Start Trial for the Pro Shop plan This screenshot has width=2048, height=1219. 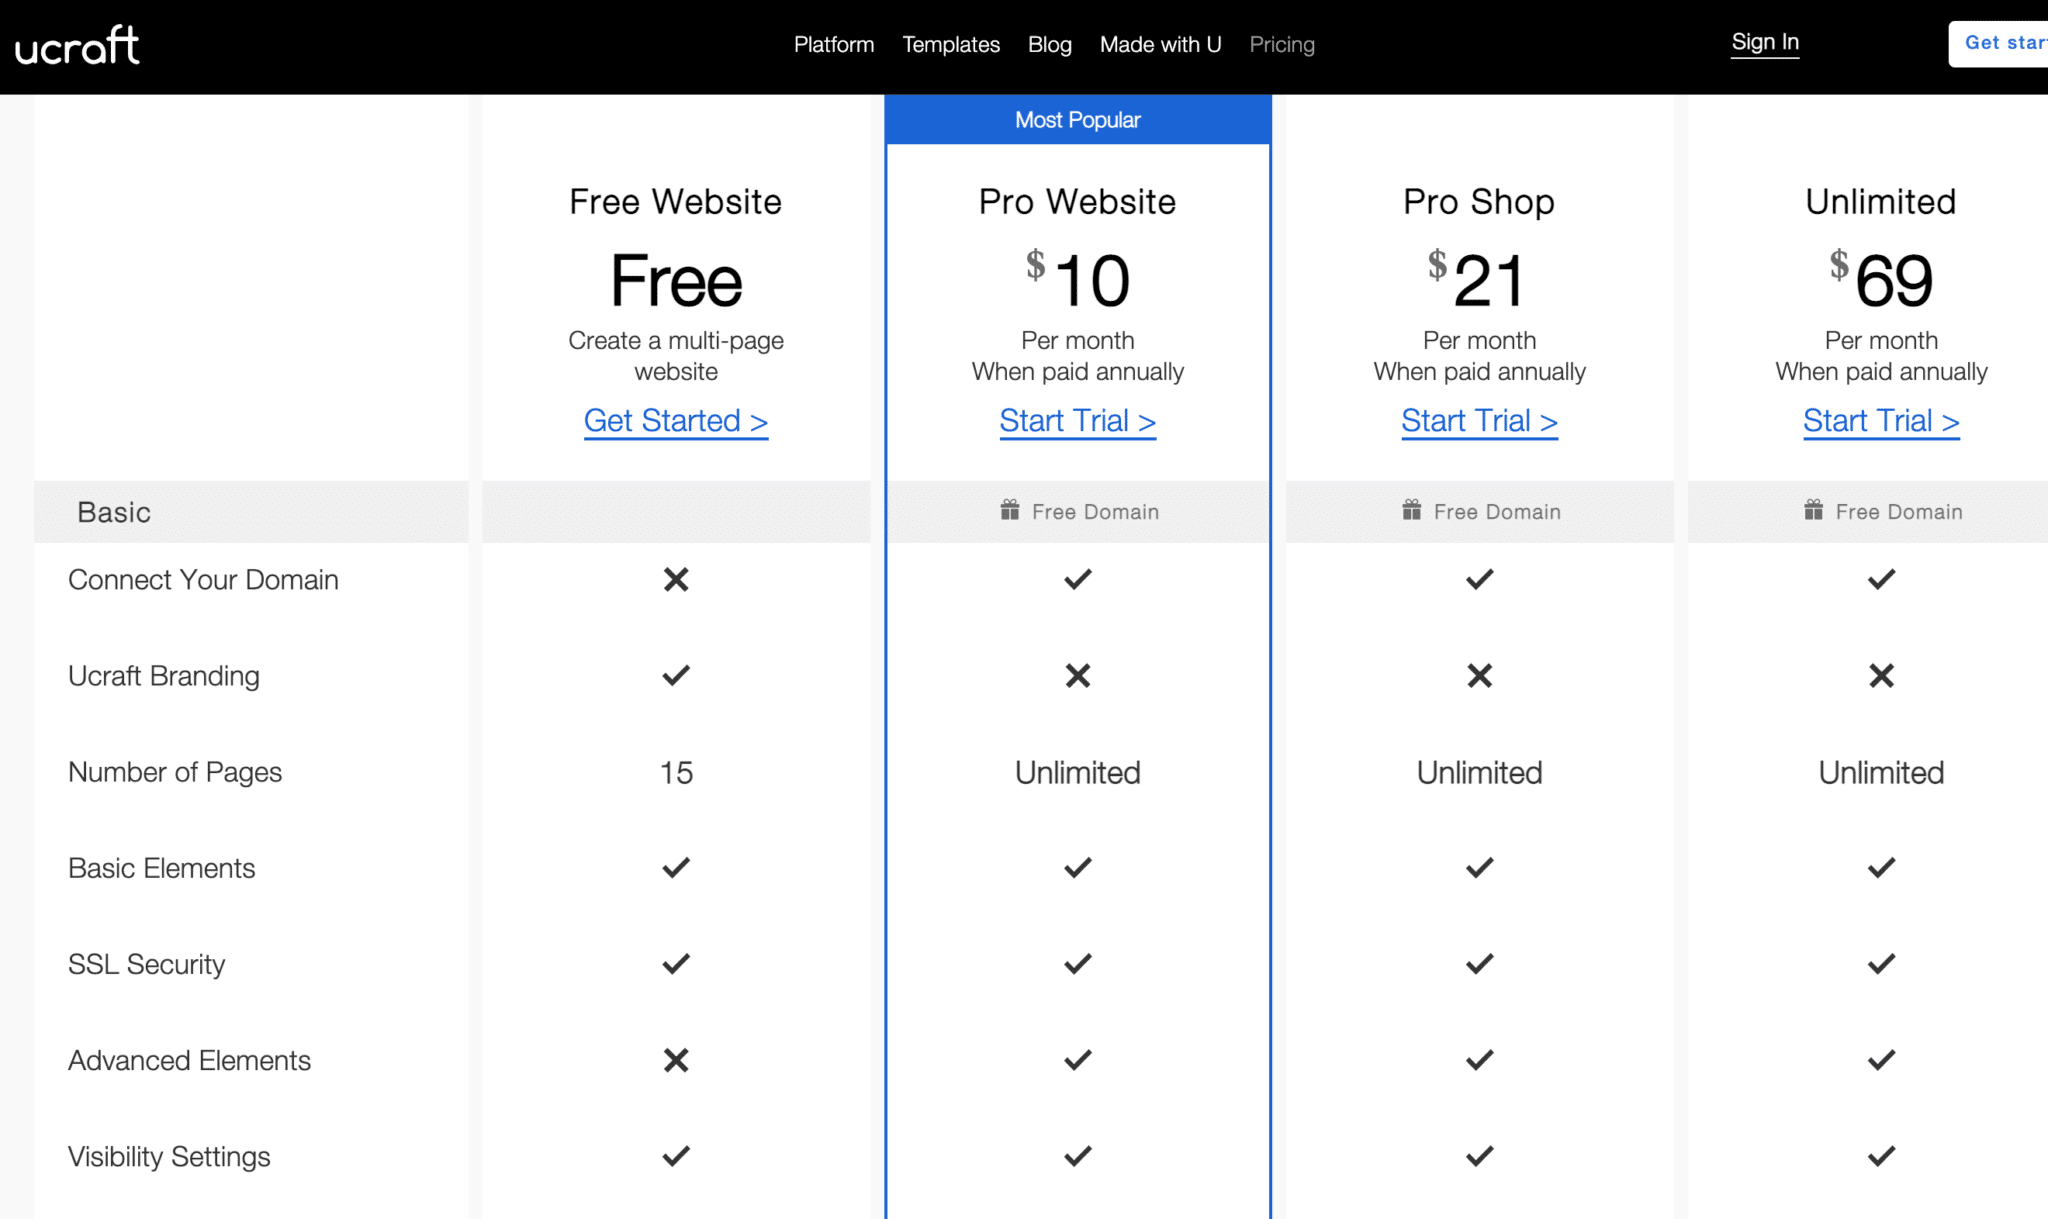[x=1479, y=420]
